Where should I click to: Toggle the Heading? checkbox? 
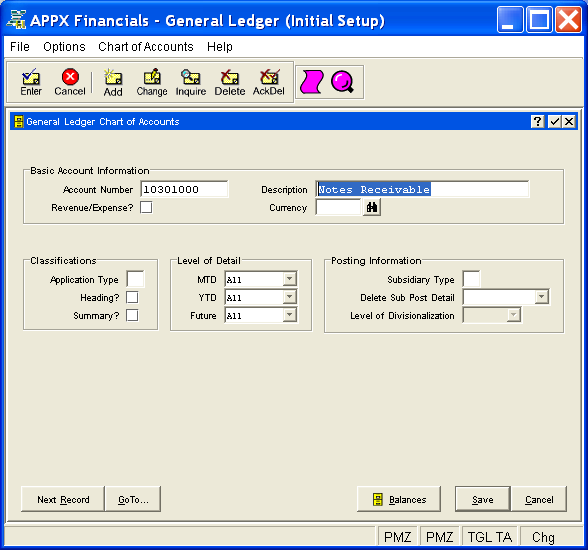132,297
